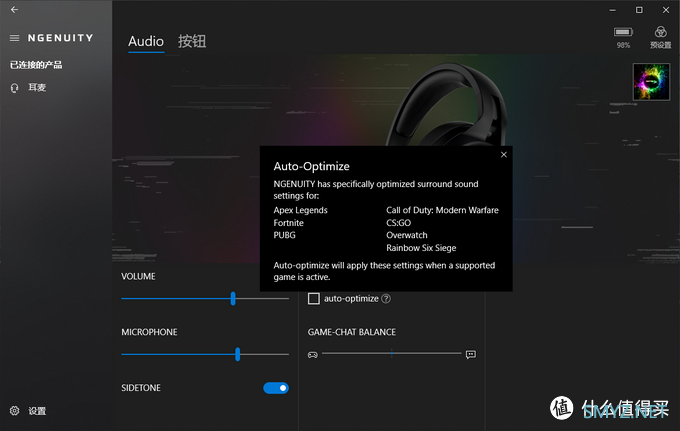
Task: Open 耳麦 device entry
Action: [x=37, y=88]
